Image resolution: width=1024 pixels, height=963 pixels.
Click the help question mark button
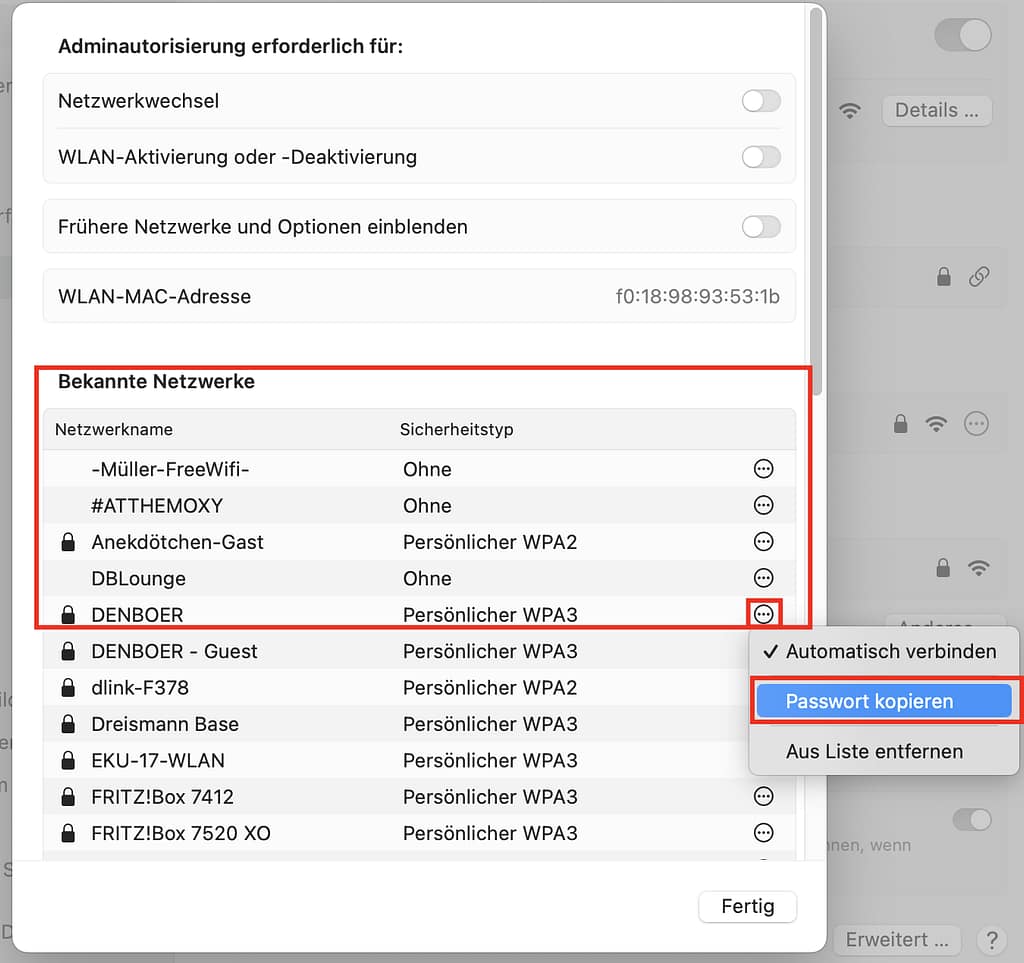(x=991, y=940)
